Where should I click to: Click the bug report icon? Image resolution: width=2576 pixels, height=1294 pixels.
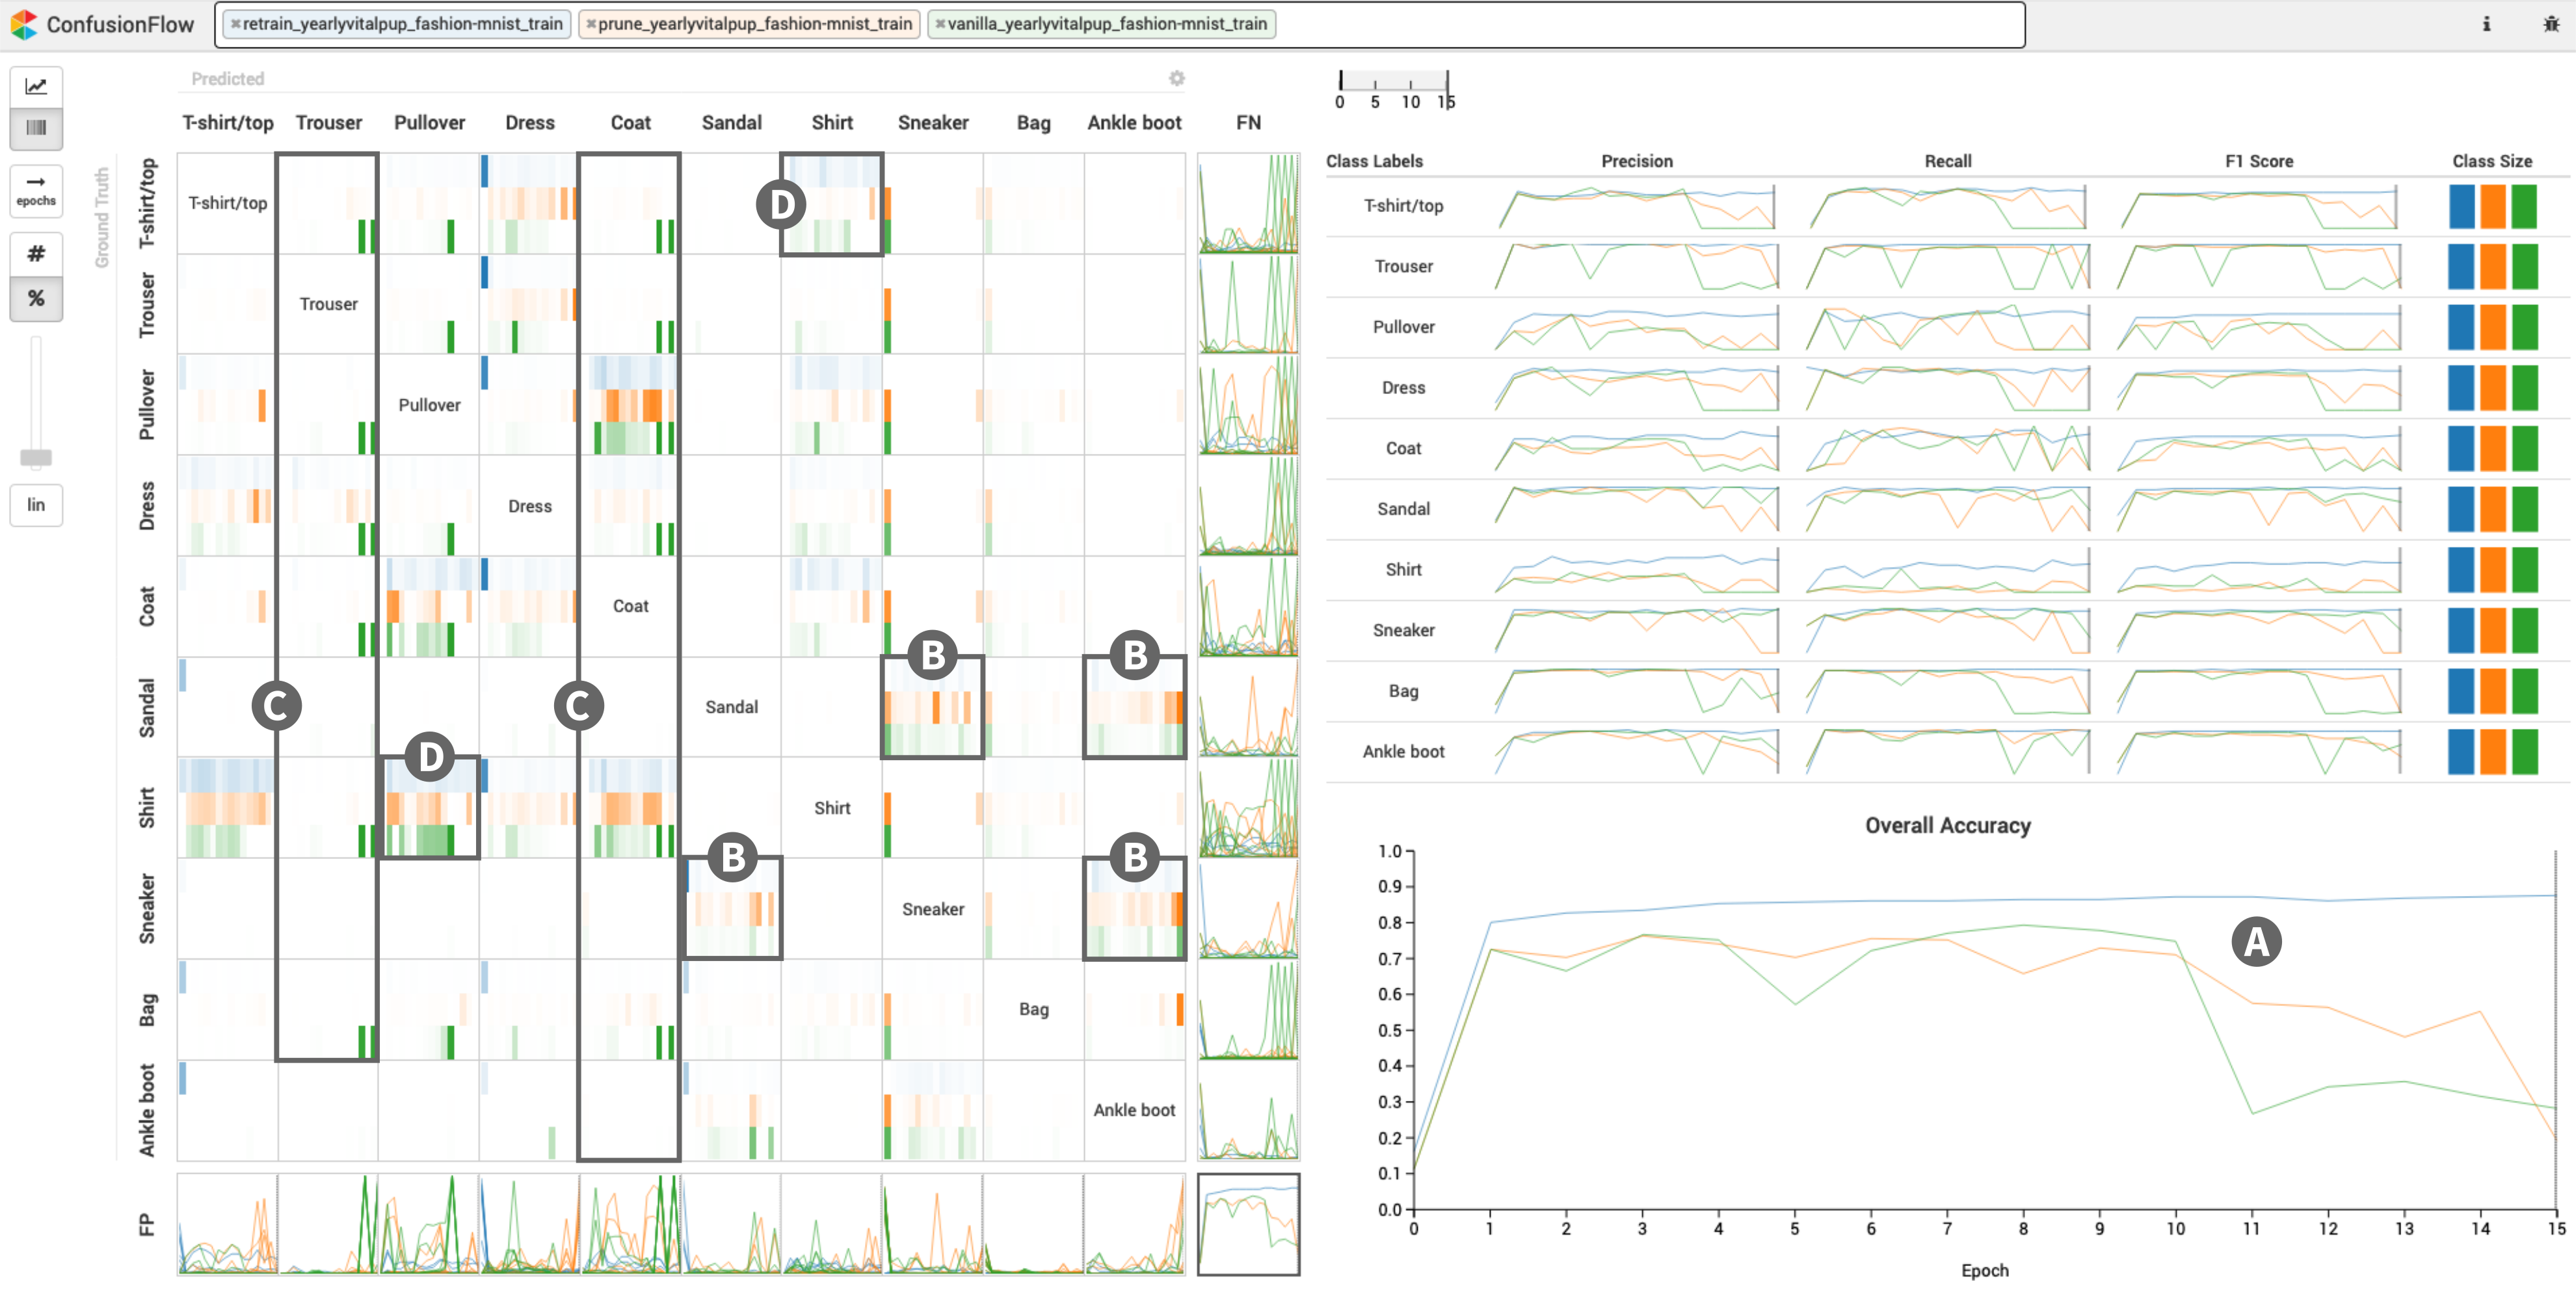click(x=2550, y=24)
